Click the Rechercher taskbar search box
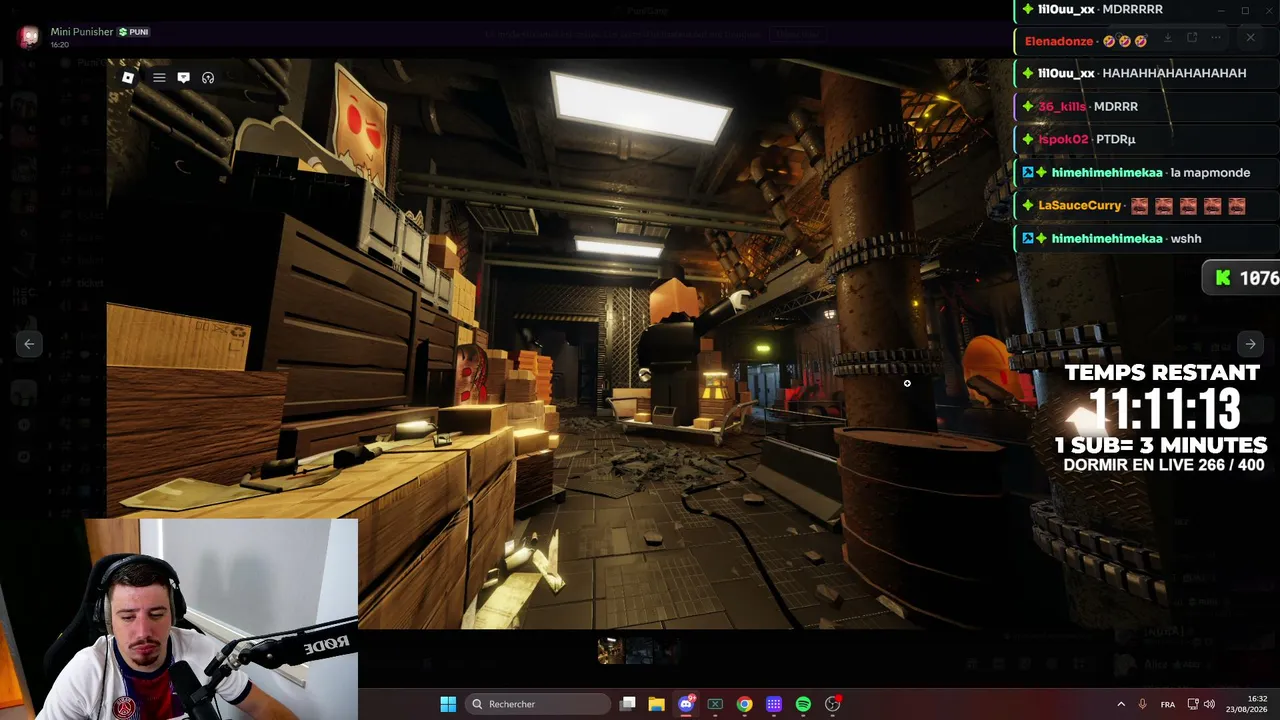This screenshot has width=1280, height=720. point(539,704)
